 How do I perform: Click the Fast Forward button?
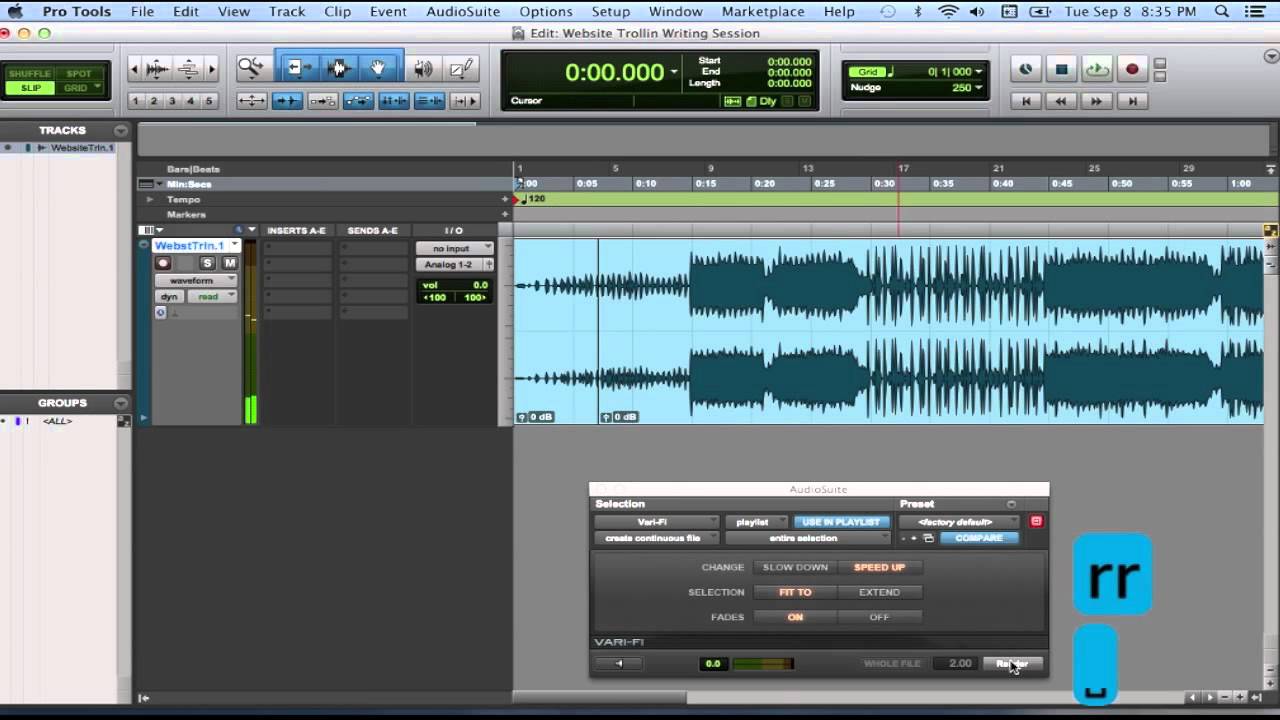[x=1097, y=101]
